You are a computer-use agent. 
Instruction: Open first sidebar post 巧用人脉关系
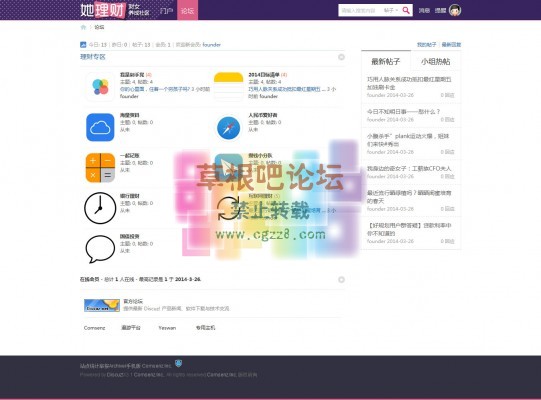409,83
